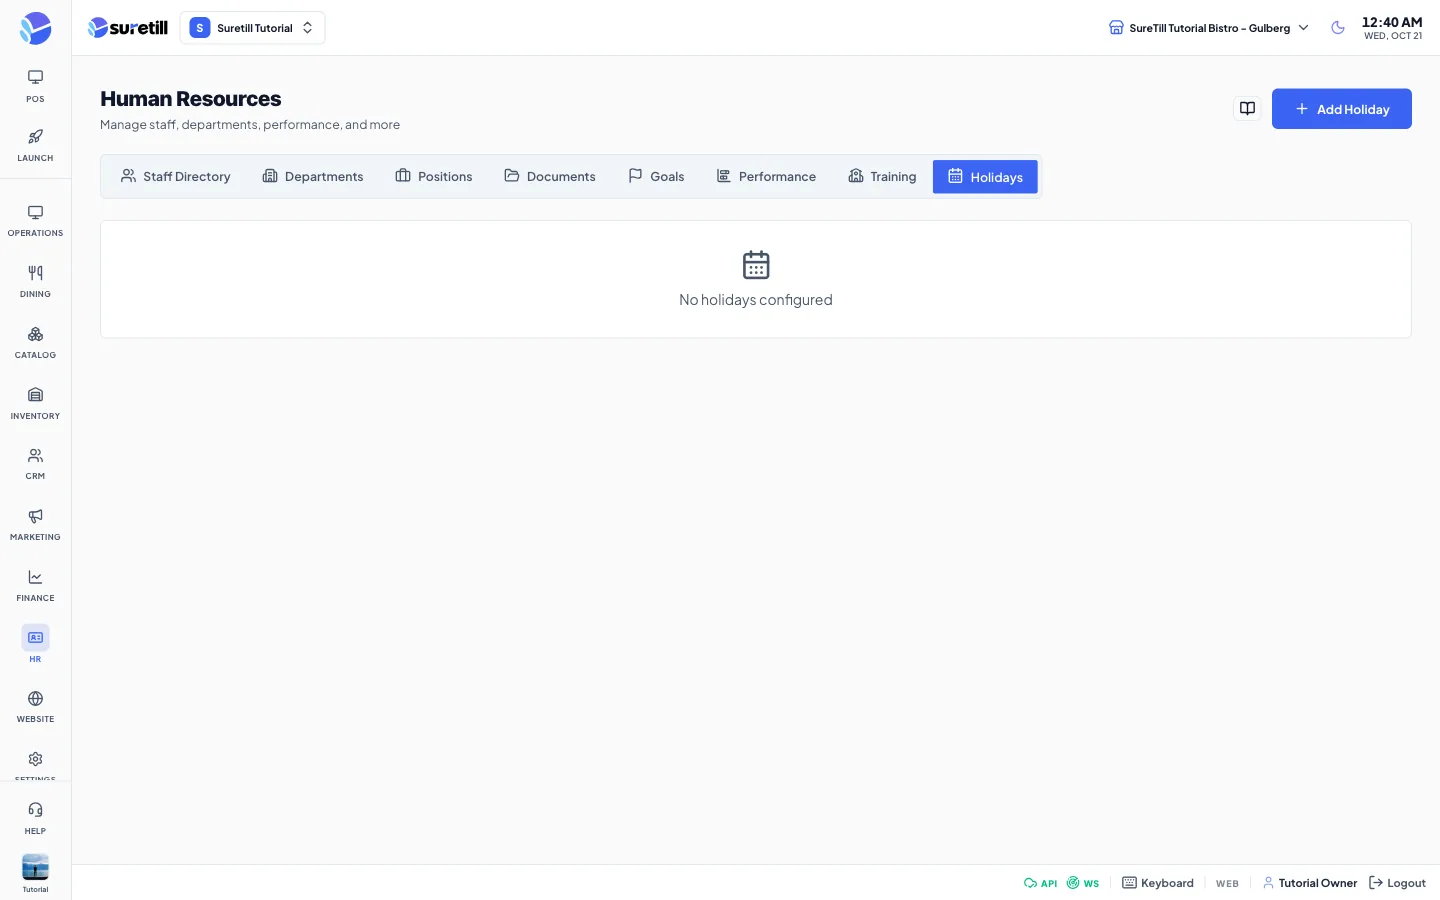Open the POS module in sidebar

click(35, 86)
